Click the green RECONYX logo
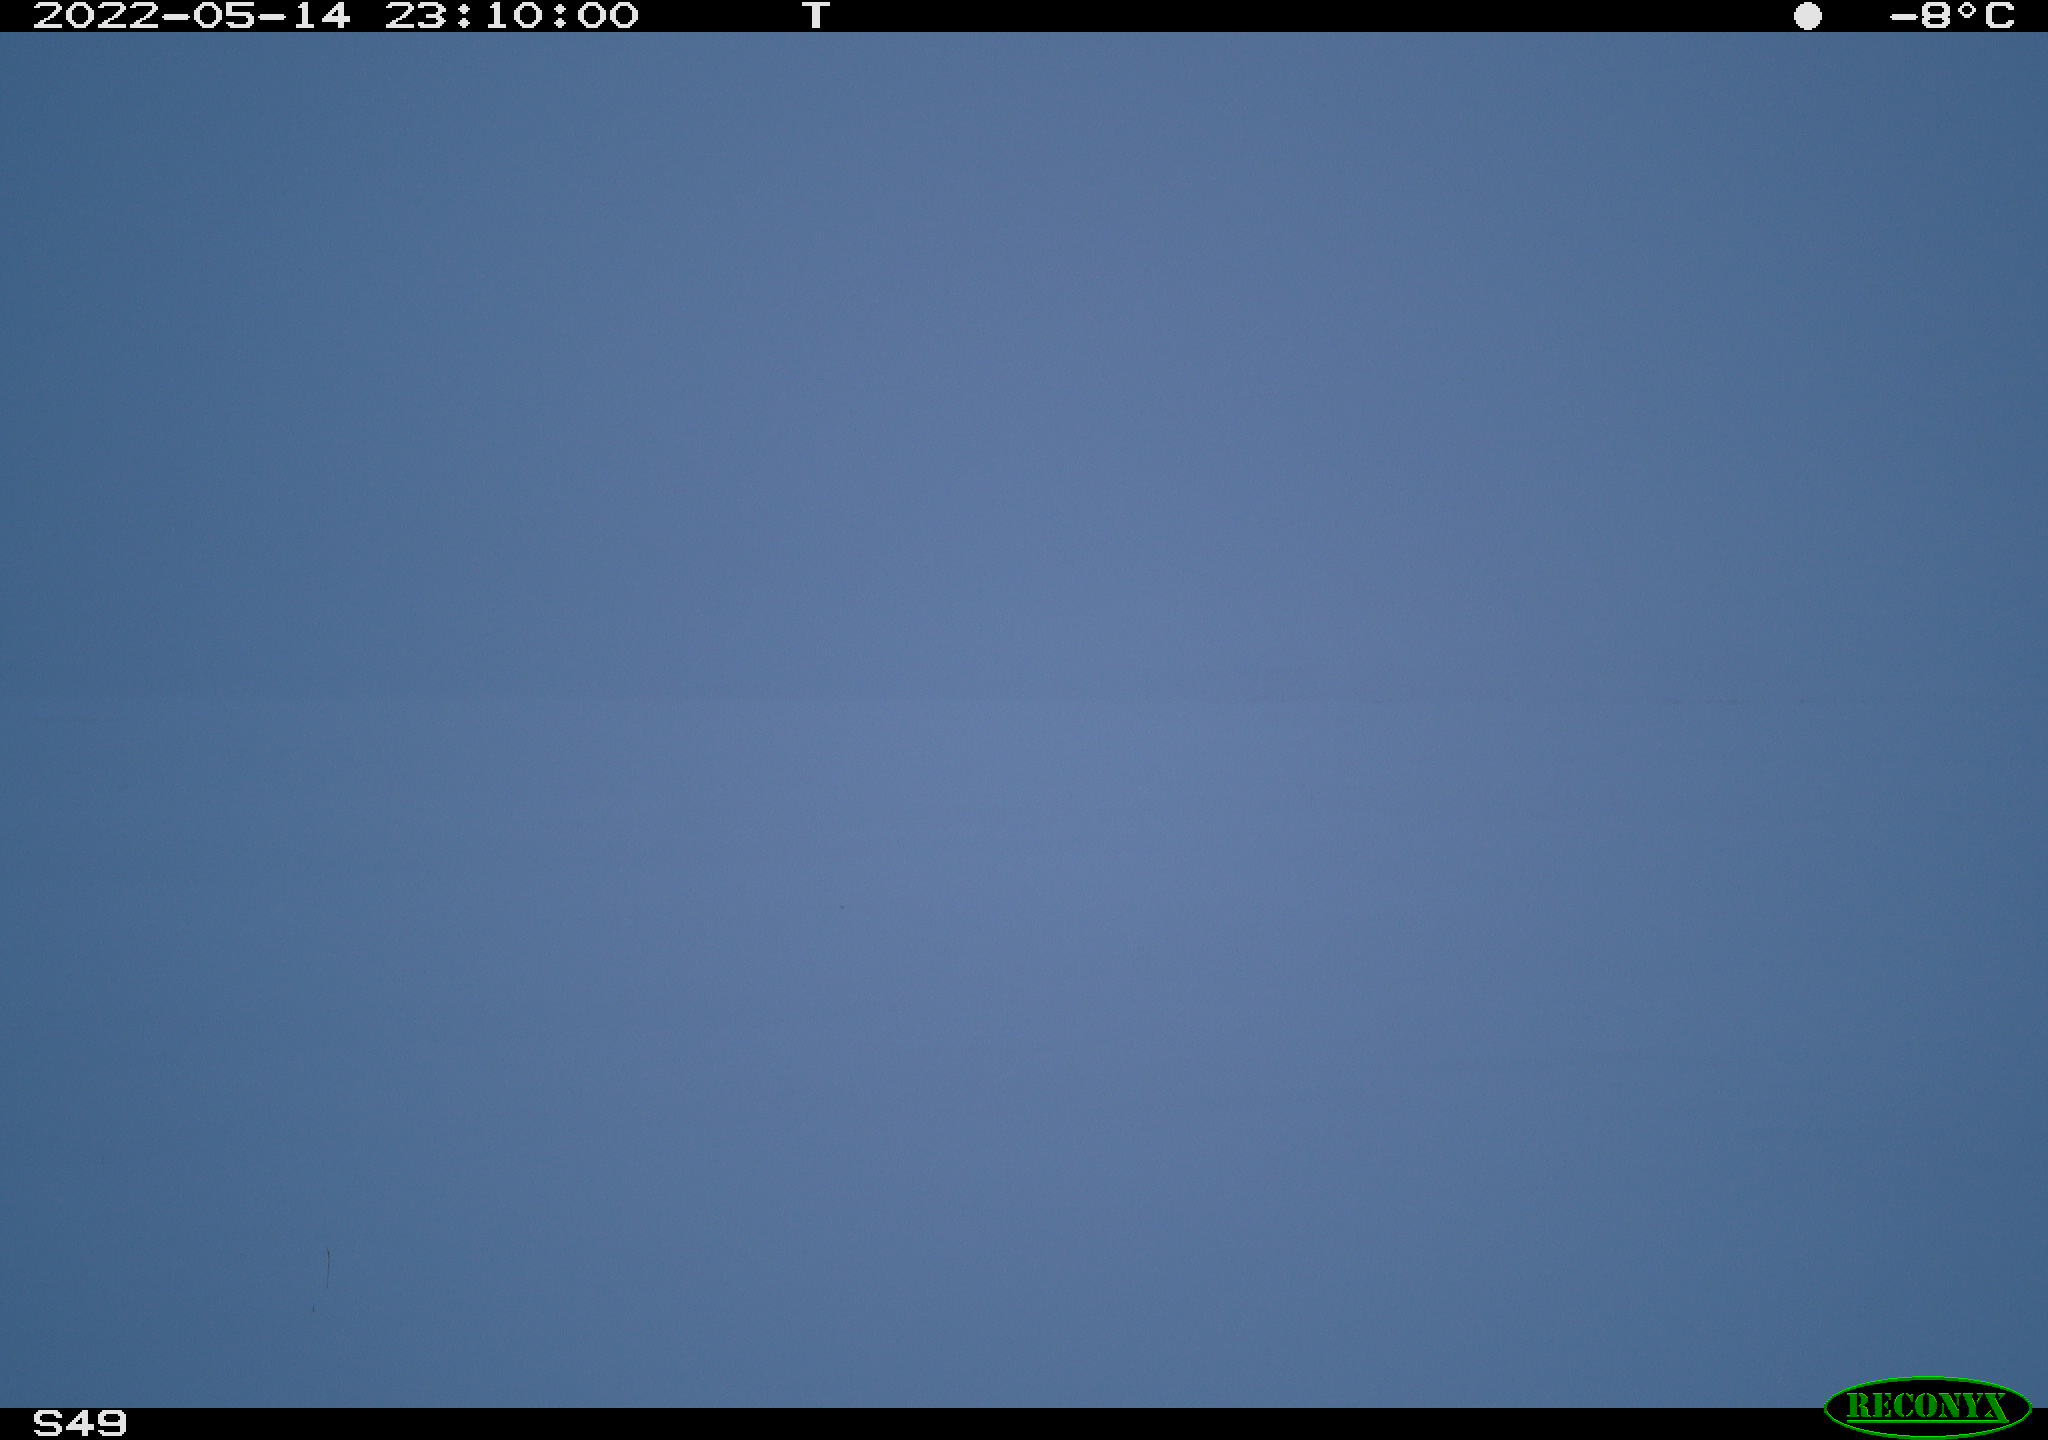This screenshot has width=2048, height=1440. pos(1927,1407)
